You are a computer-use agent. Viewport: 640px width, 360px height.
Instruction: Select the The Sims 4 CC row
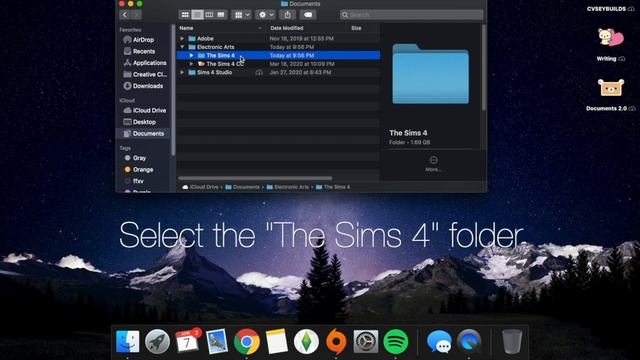click(x=278, y=64)
